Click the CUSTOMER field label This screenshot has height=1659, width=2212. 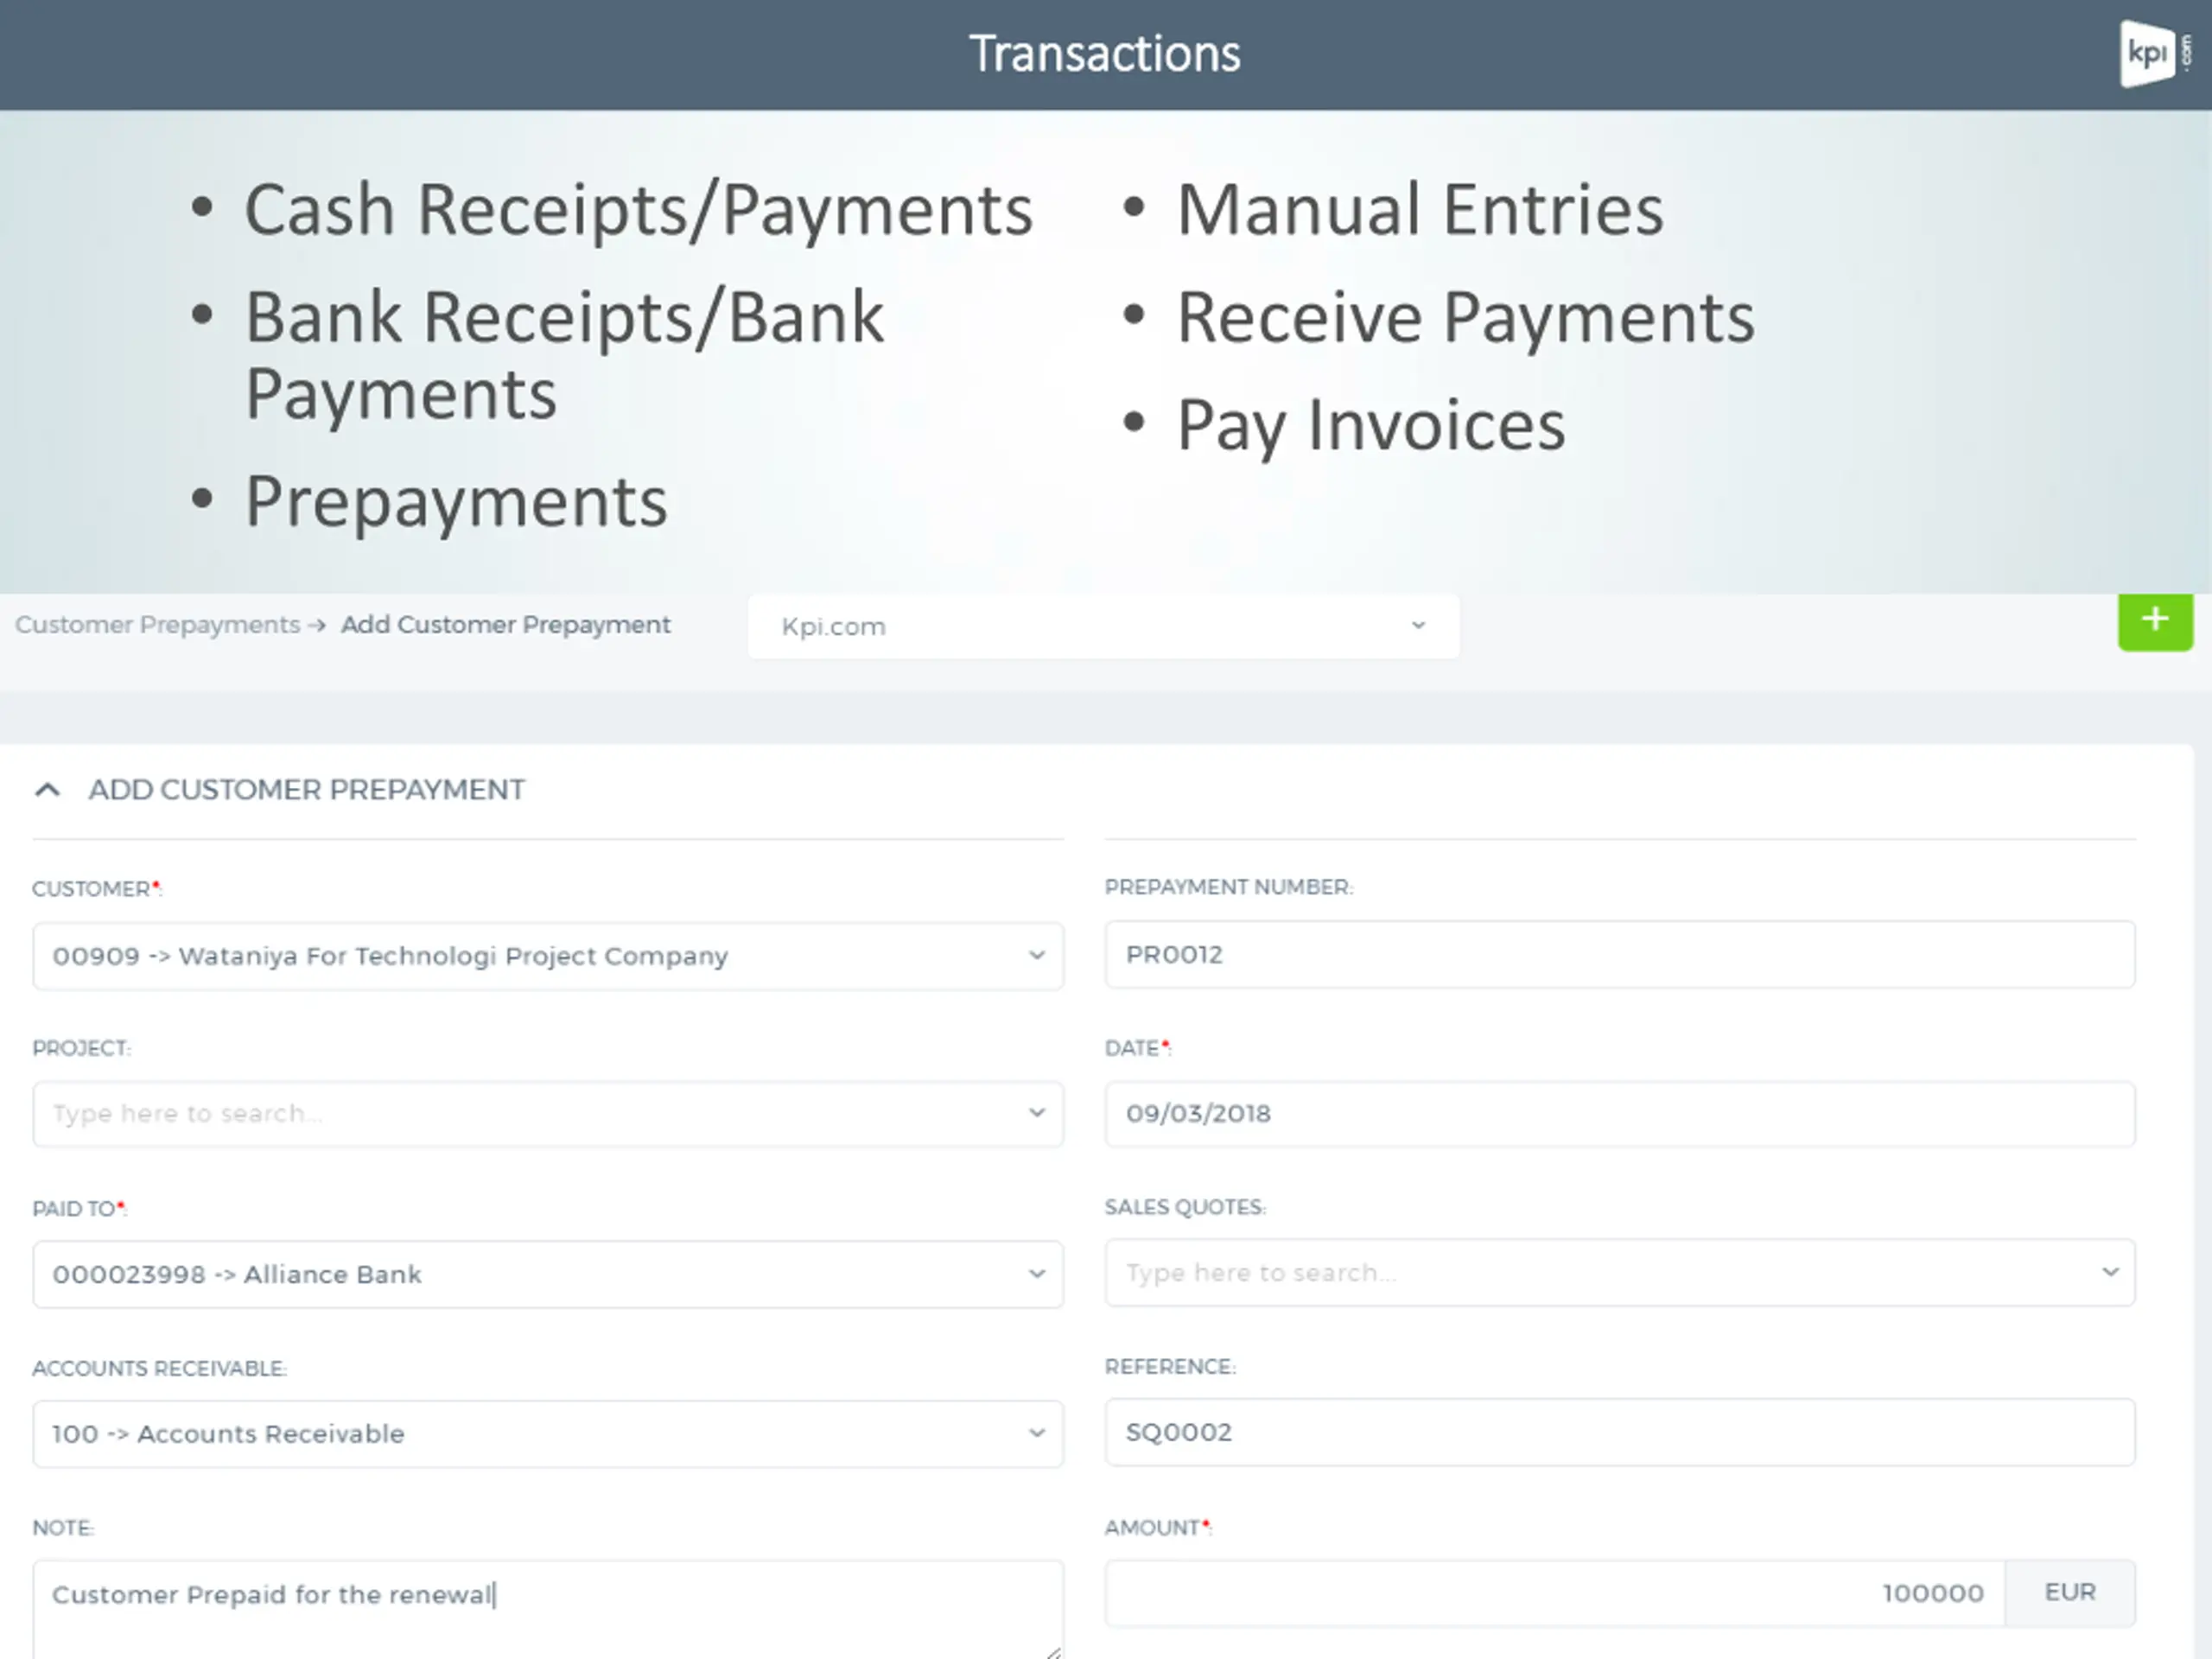[x=97, y=889]
